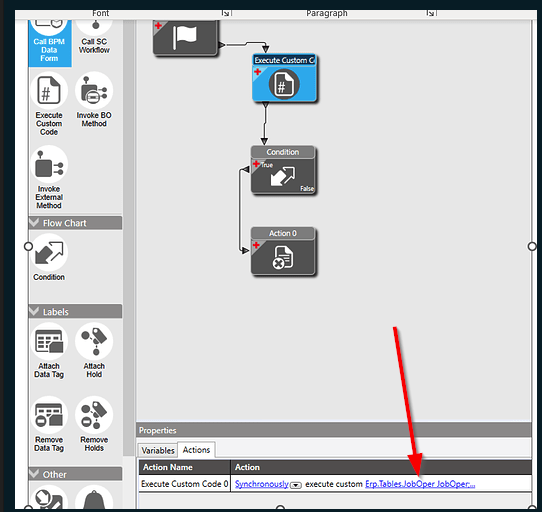542x512 pixels.
Task: Switch to the Actions tab
Action: (x=196, y=450)
